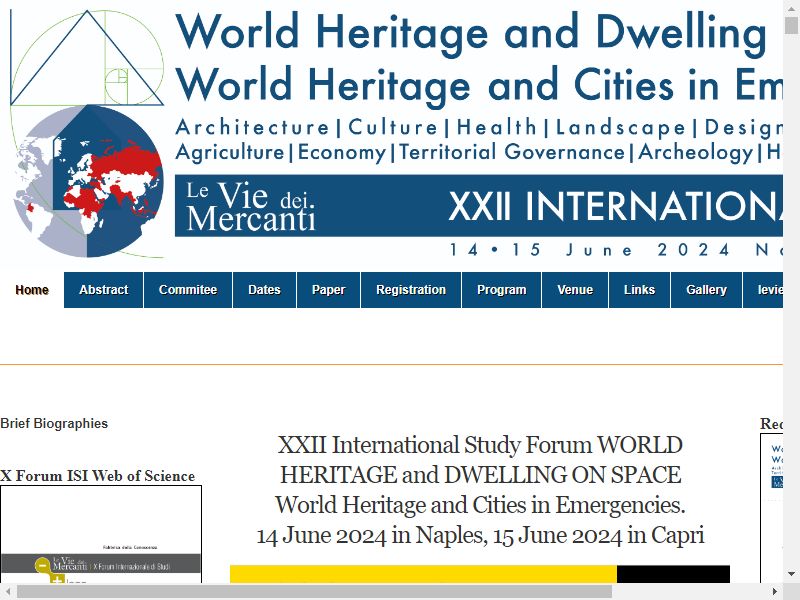Click the Brief Biographies link
This screenshot has width=800, height=600.
(54, 423)
